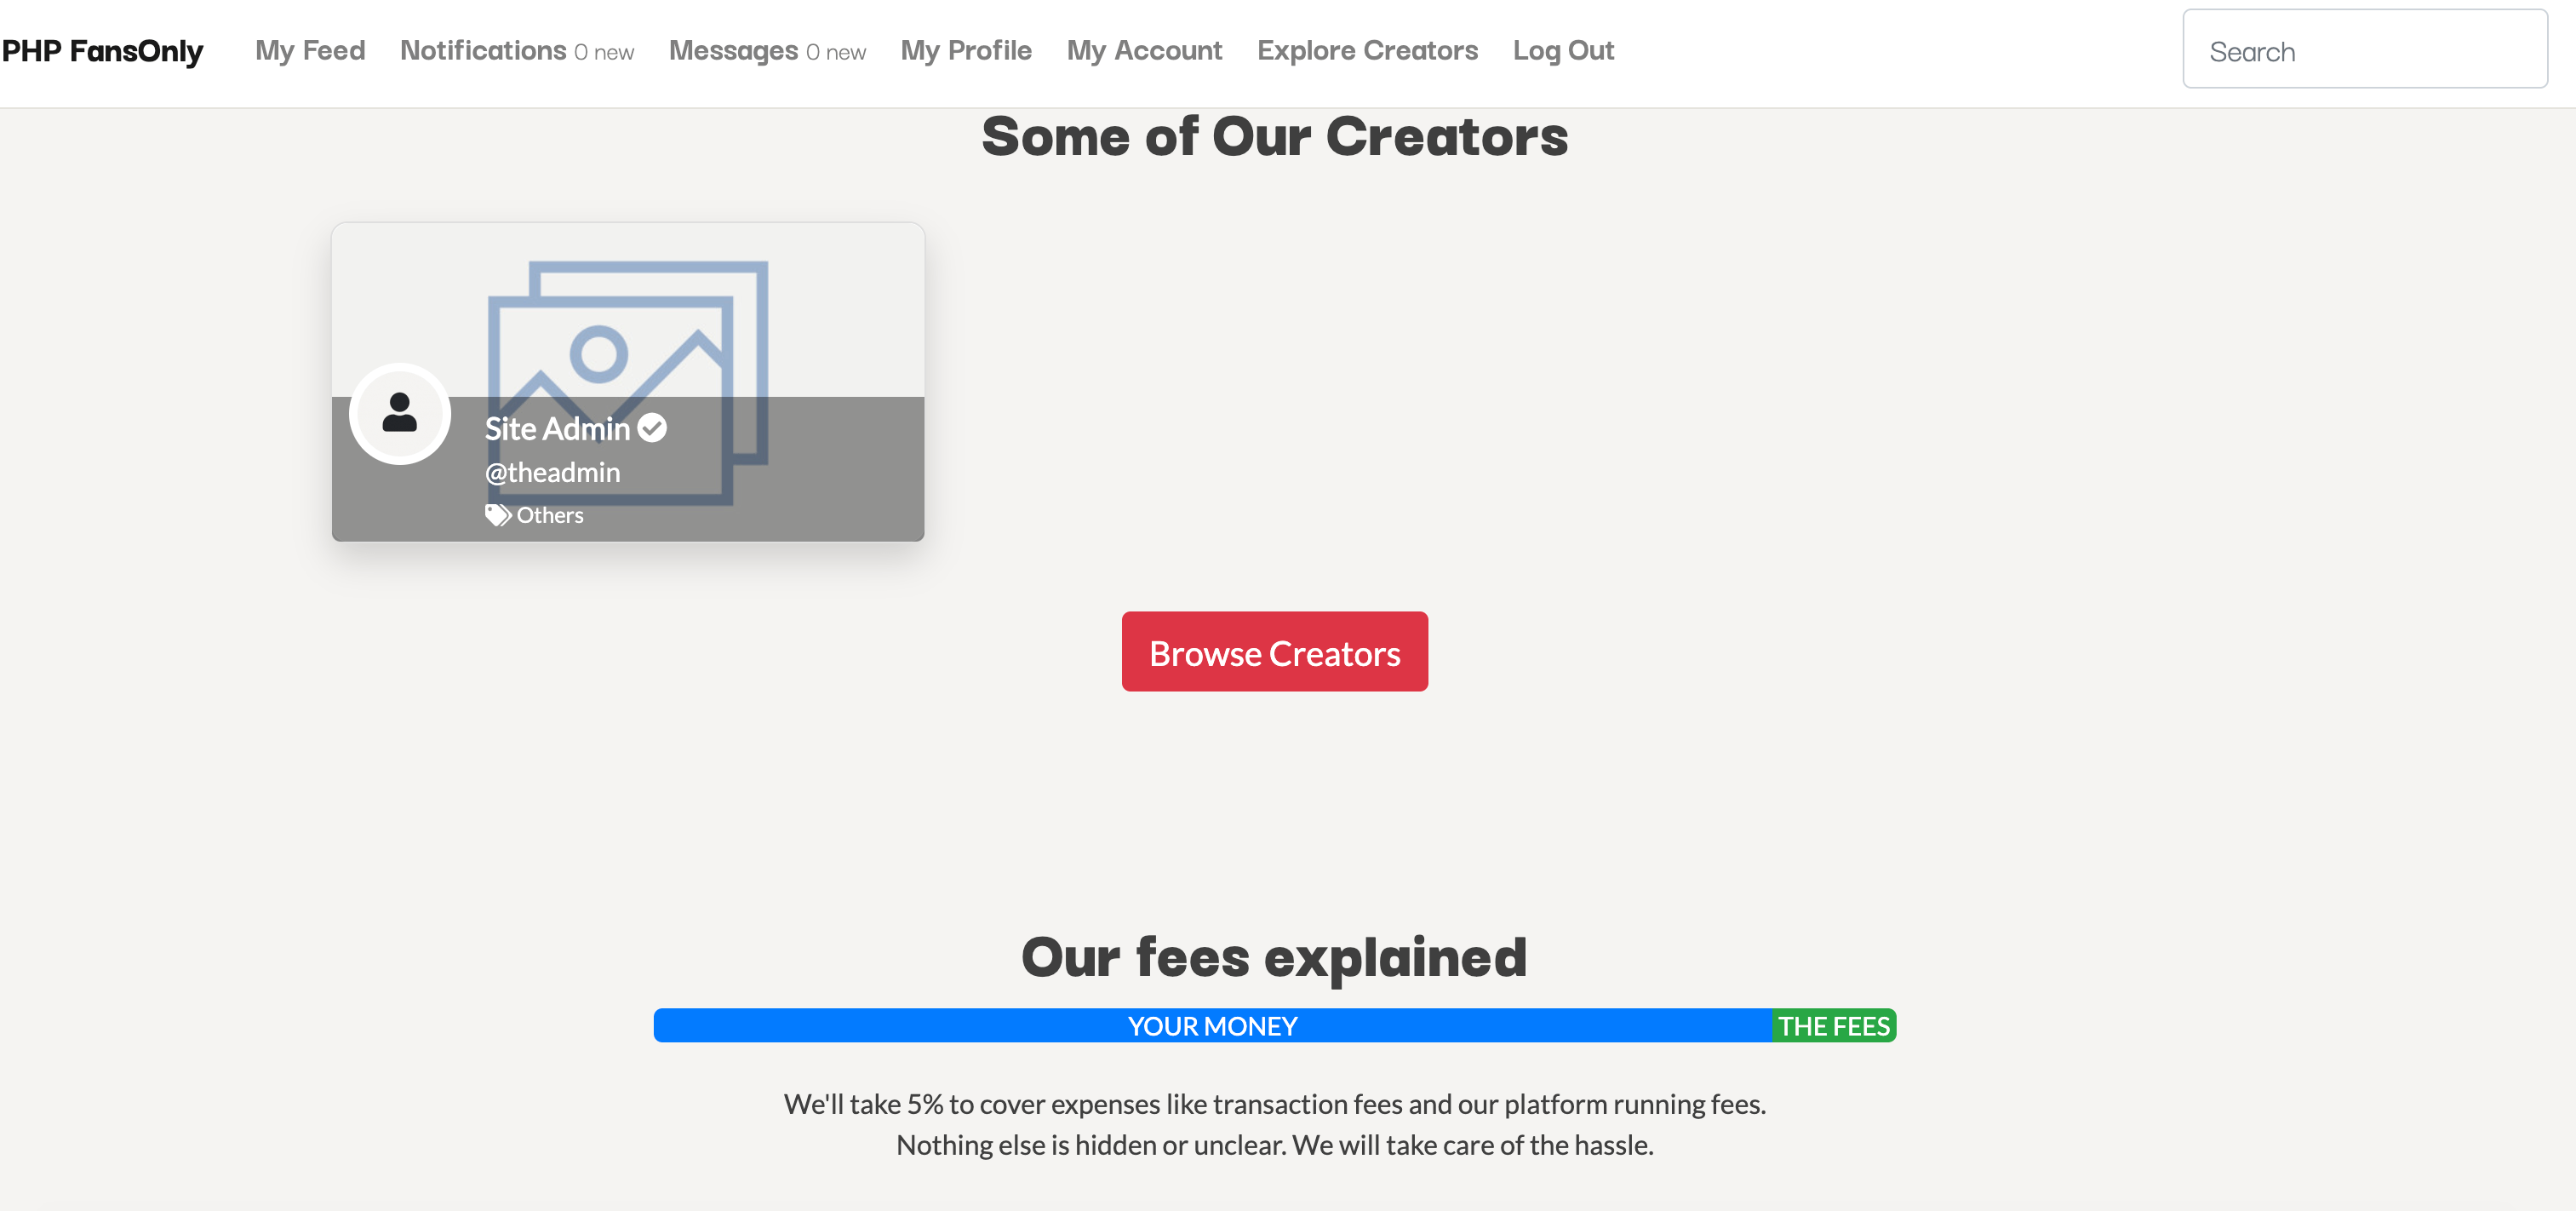Click the @theadmin profile link
Screen dimensions: 2576x1211
[x=552, y=472]
